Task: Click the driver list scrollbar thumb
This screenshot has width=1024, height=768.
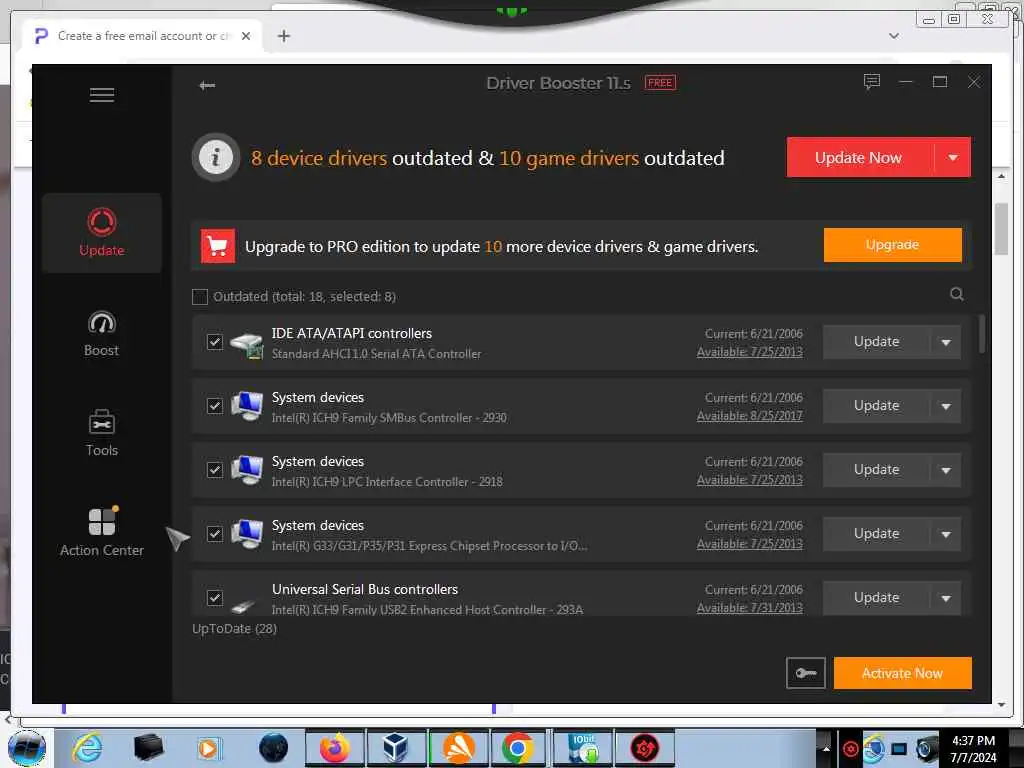Action: [982, 334]
